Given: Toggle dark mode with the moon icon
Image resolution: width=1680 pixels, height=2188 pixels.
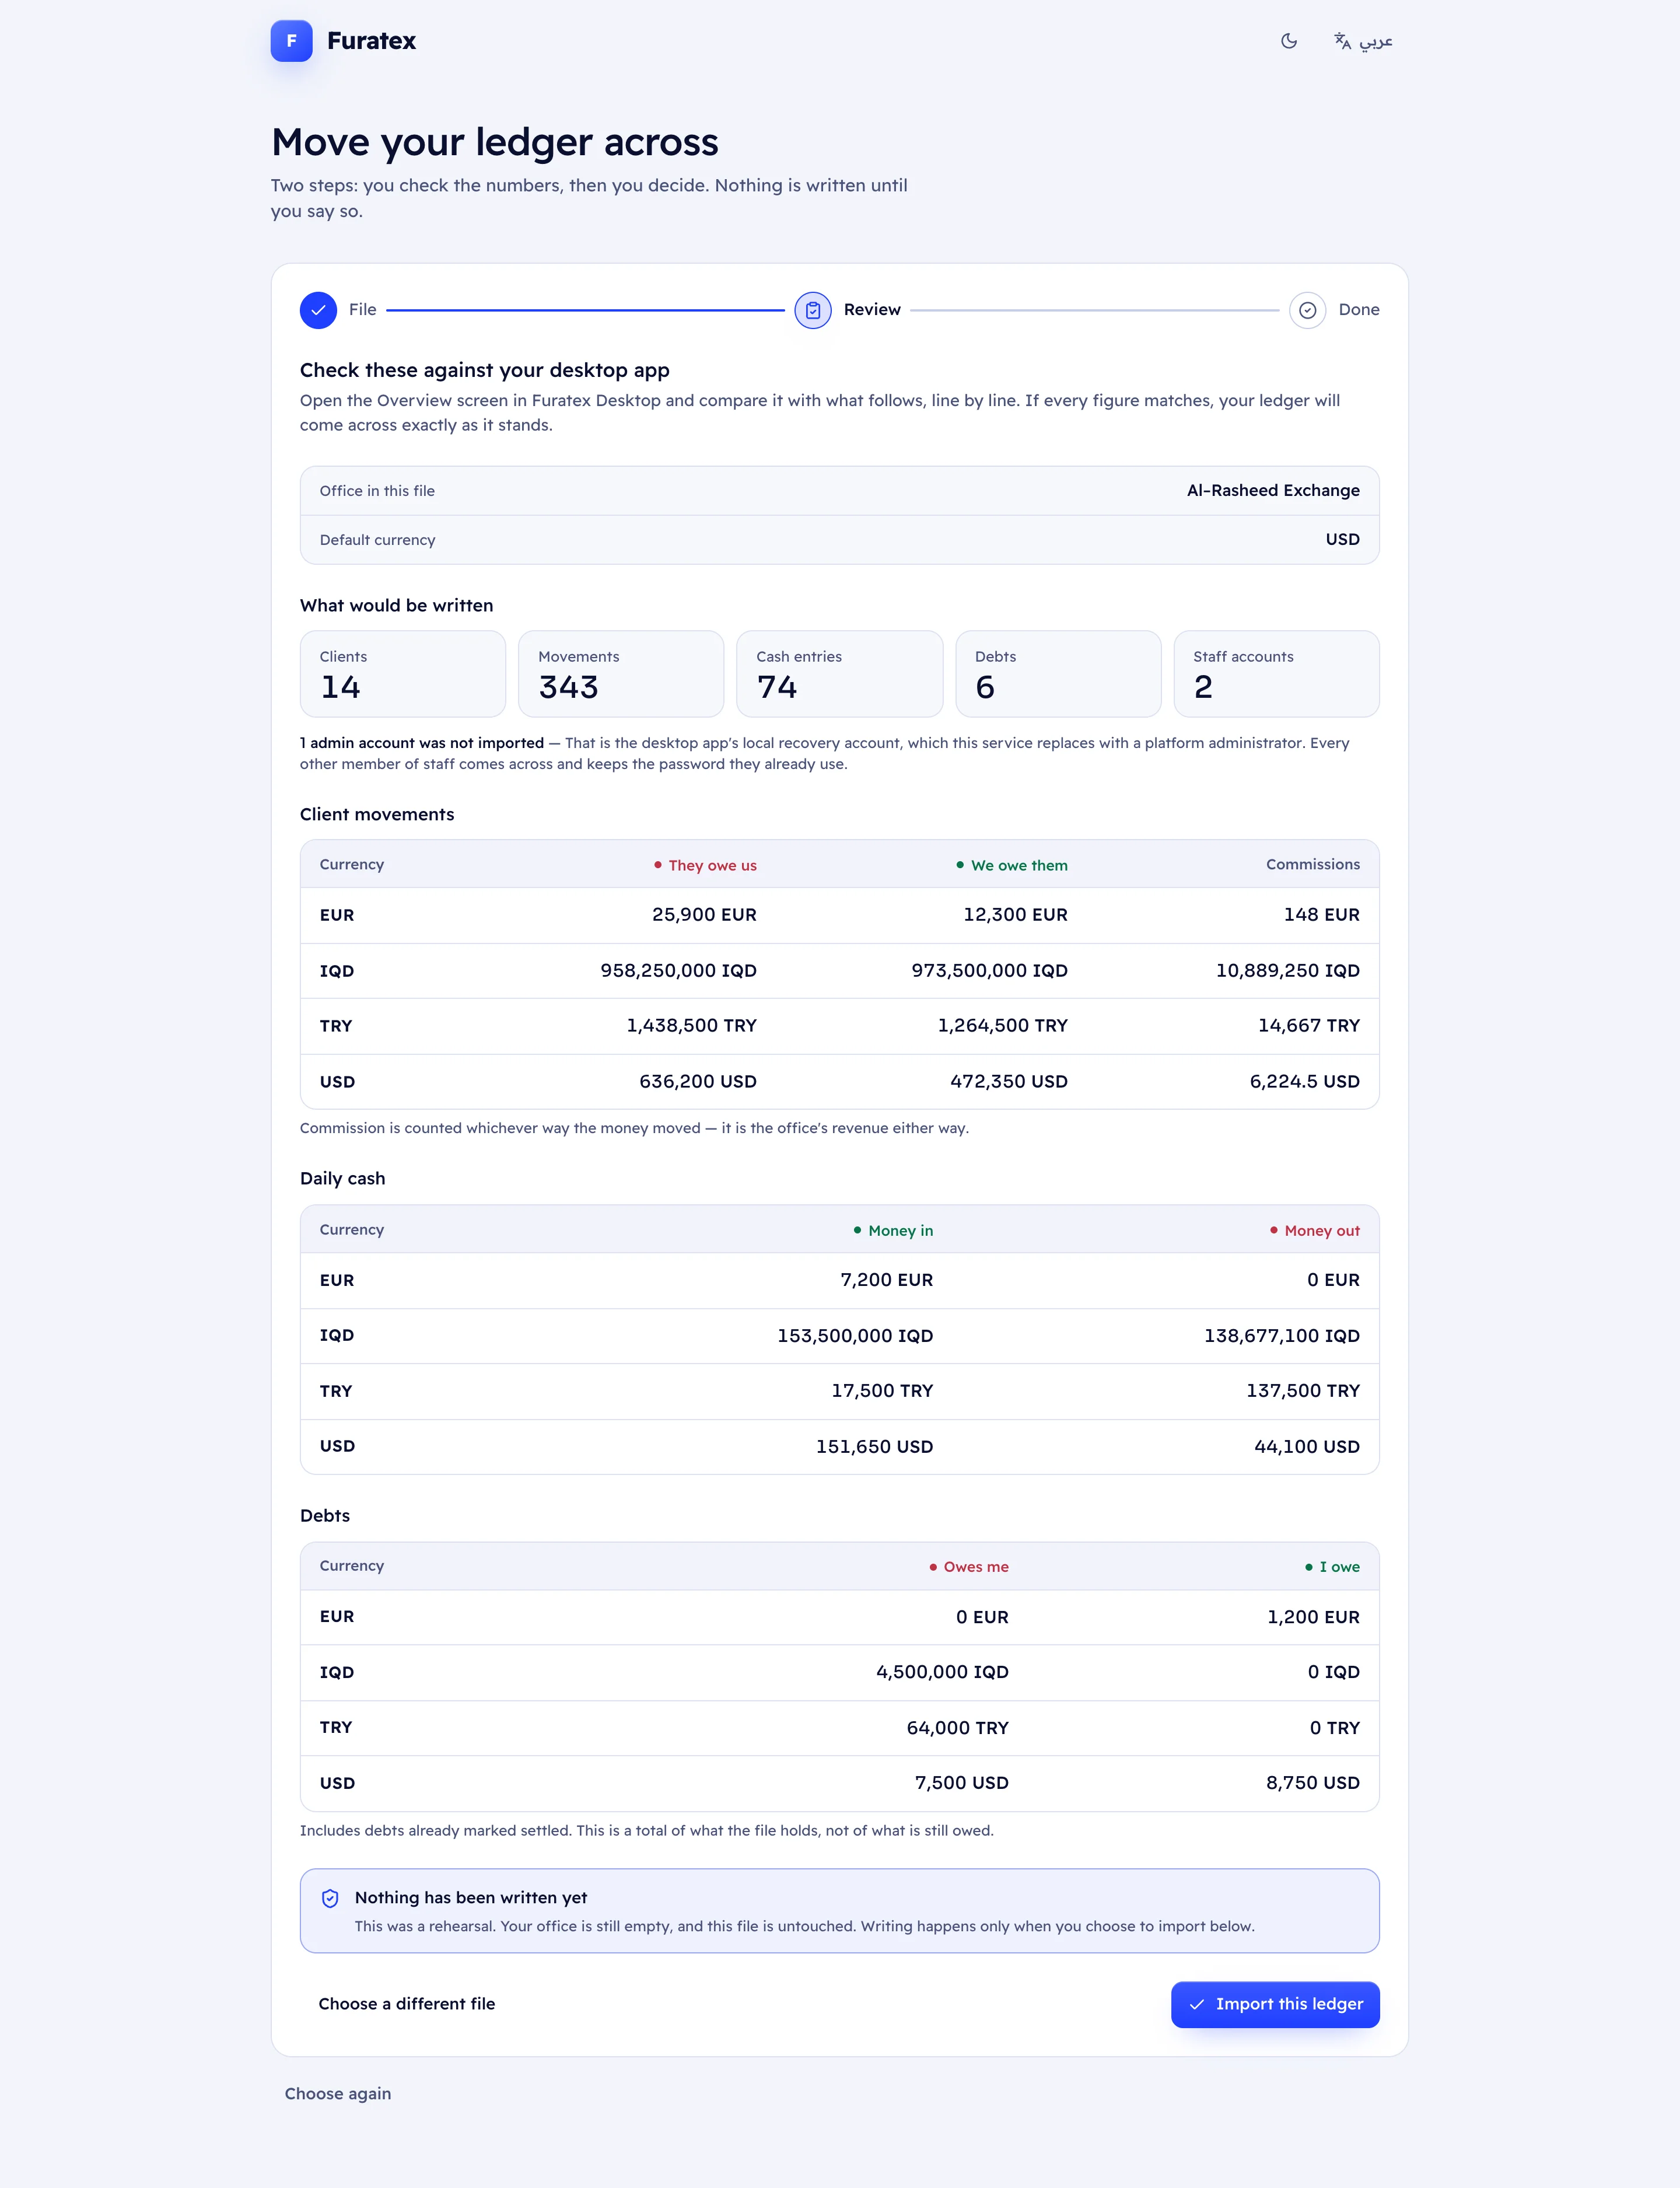Looking at the screenshot, I should click(x=1289, y=41).
